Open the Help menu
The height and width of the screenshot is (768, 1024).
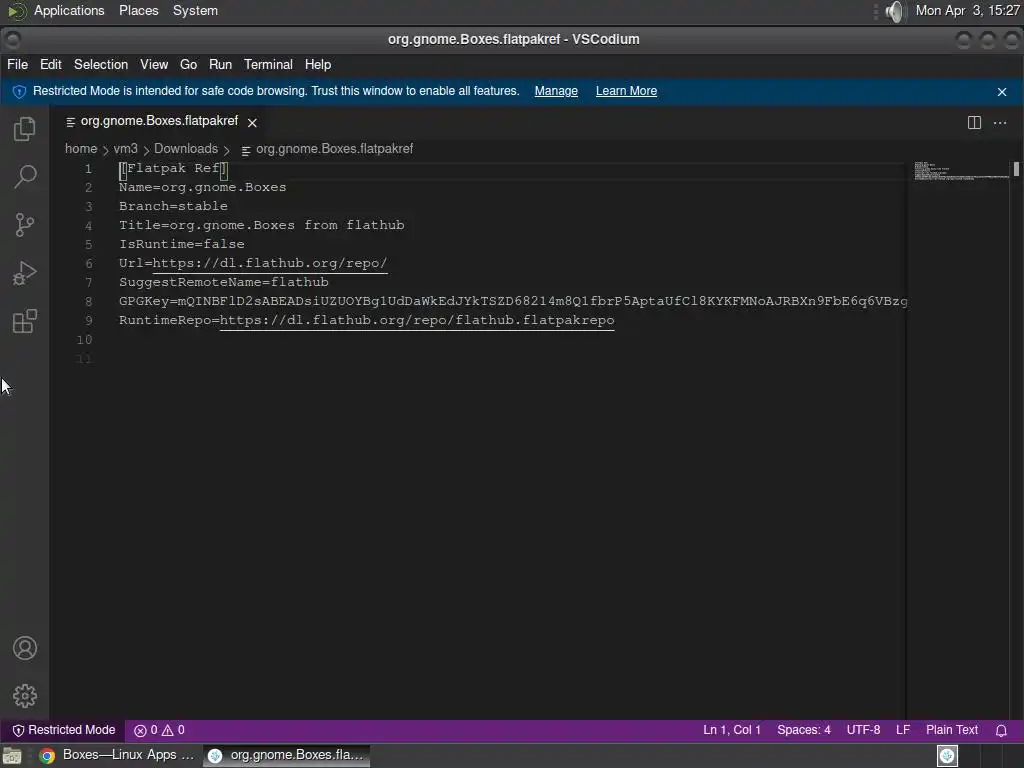[317, 65]
